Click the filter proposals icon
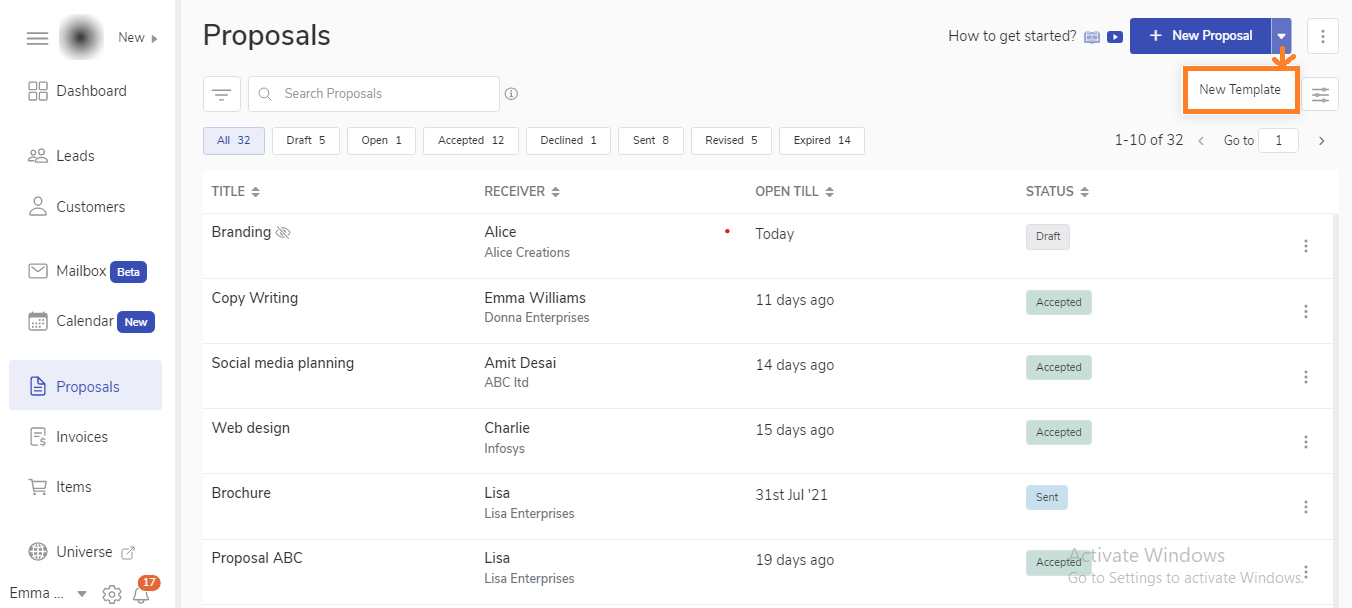 point(221,94)
